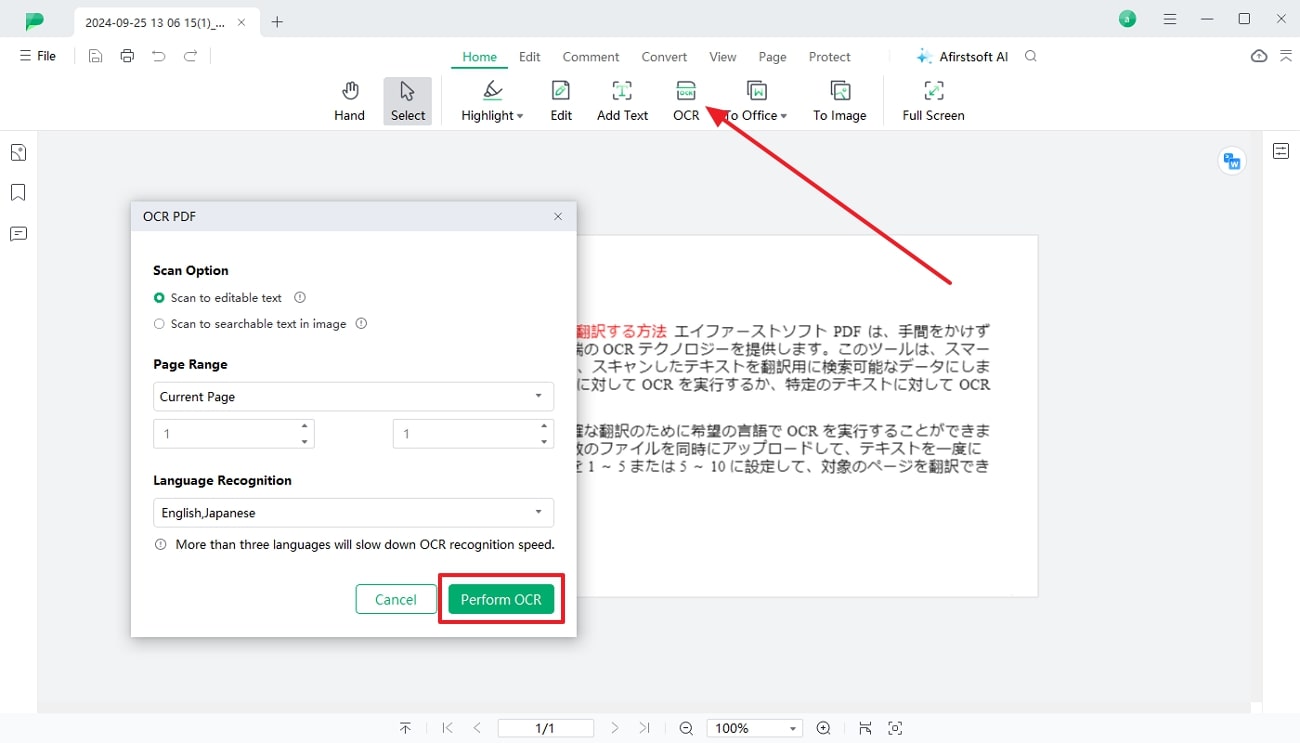Image resolution: width=1300 pixels, height=743 pixels.
Task: Close the OCR PDF dialog
Action: point(558,216)
